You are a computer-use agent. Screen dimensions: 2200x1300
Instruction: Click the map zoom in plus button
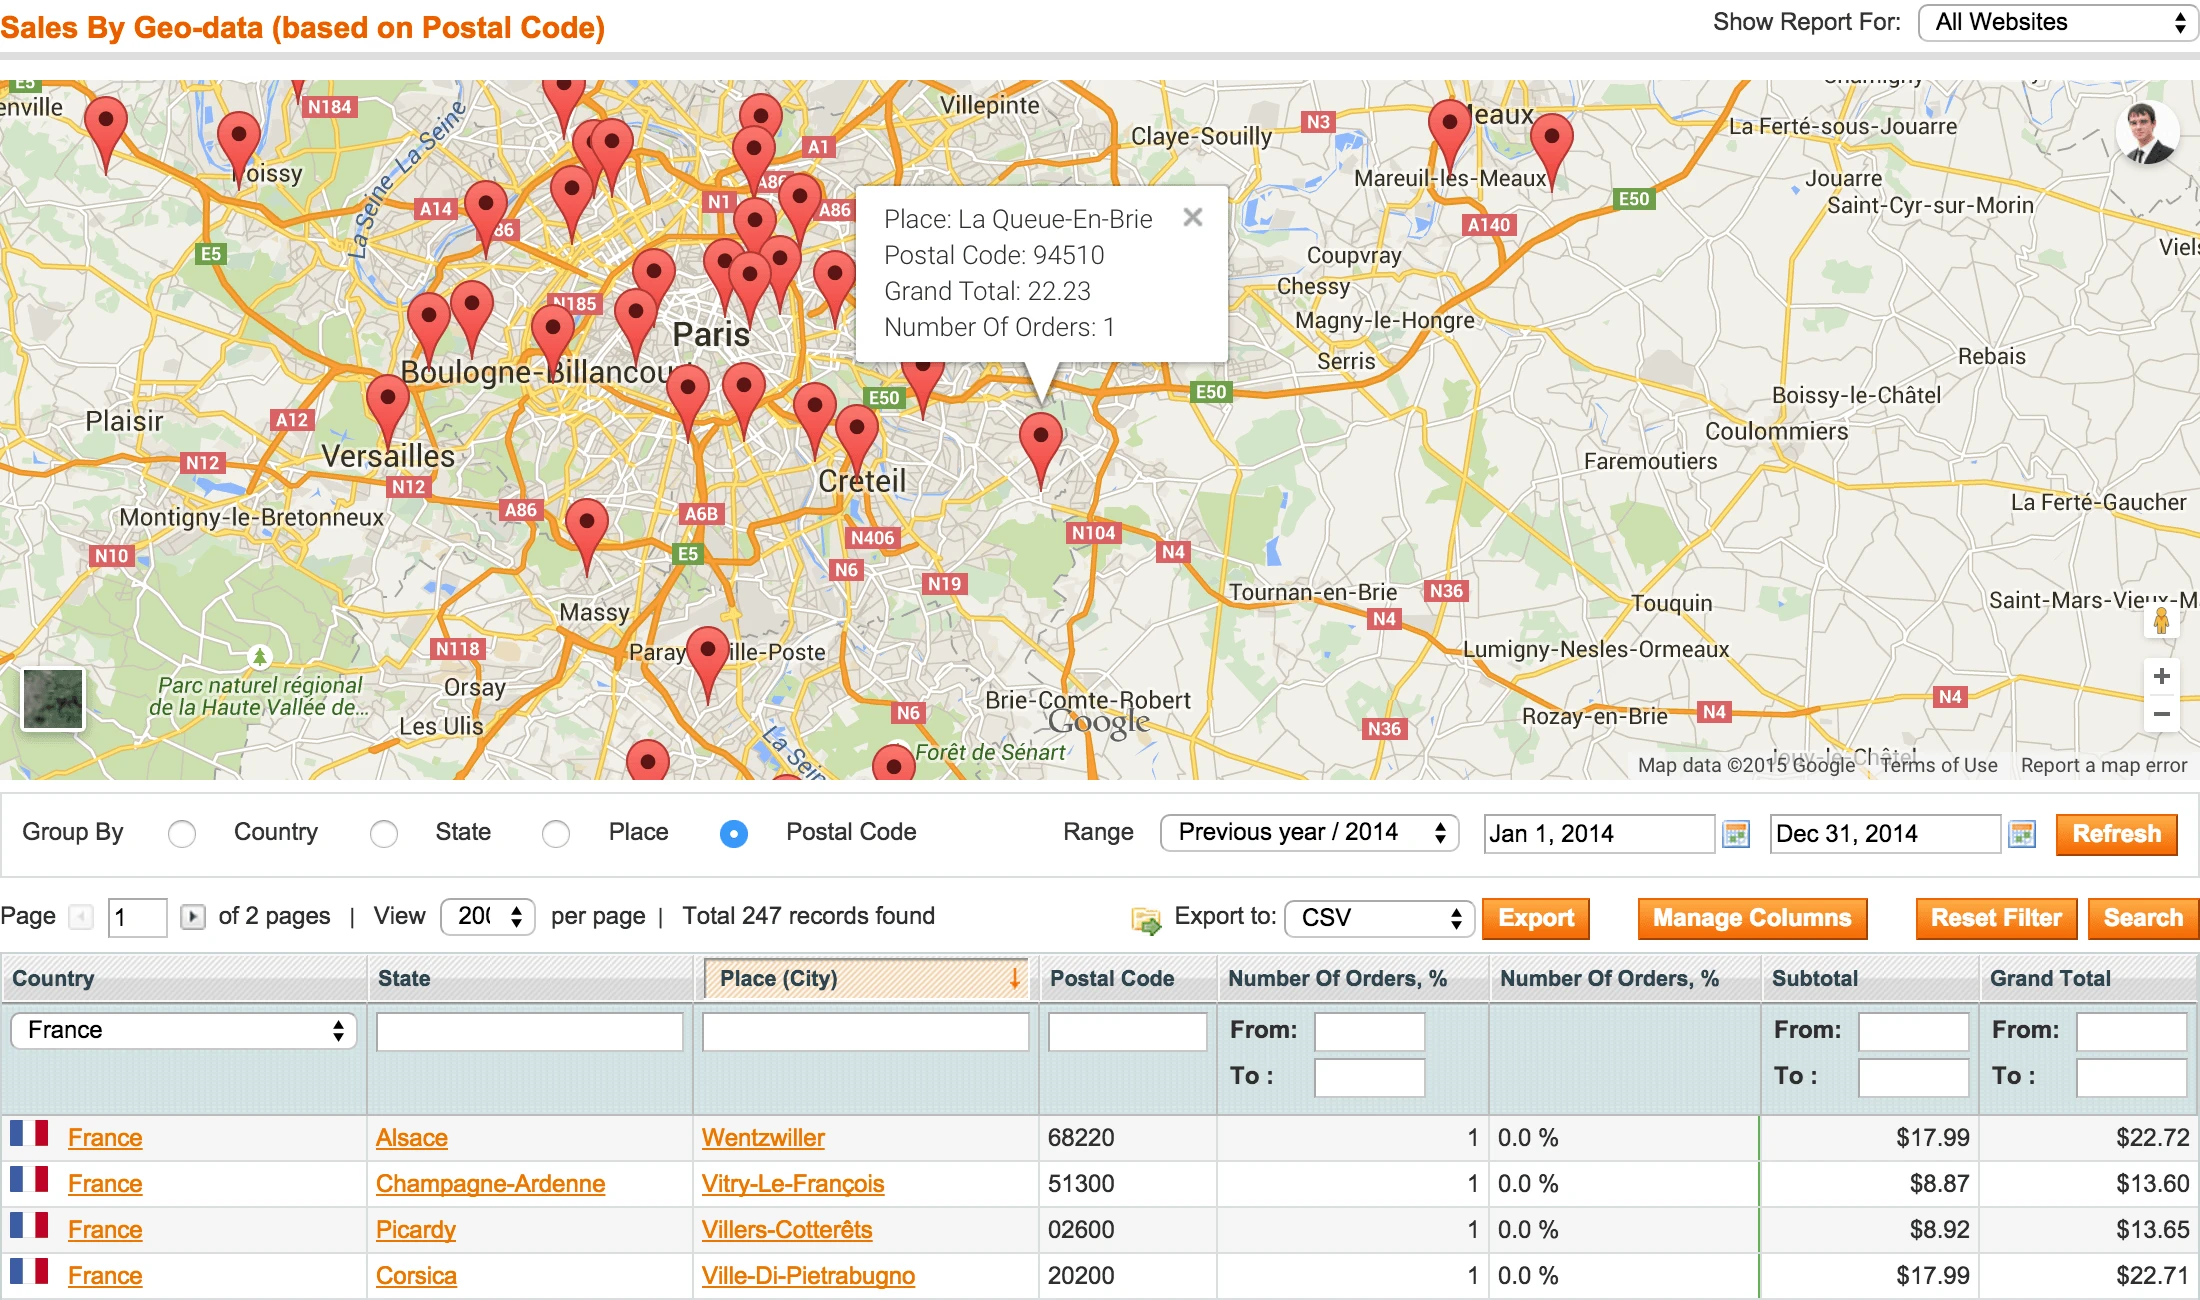point(2161,677)
